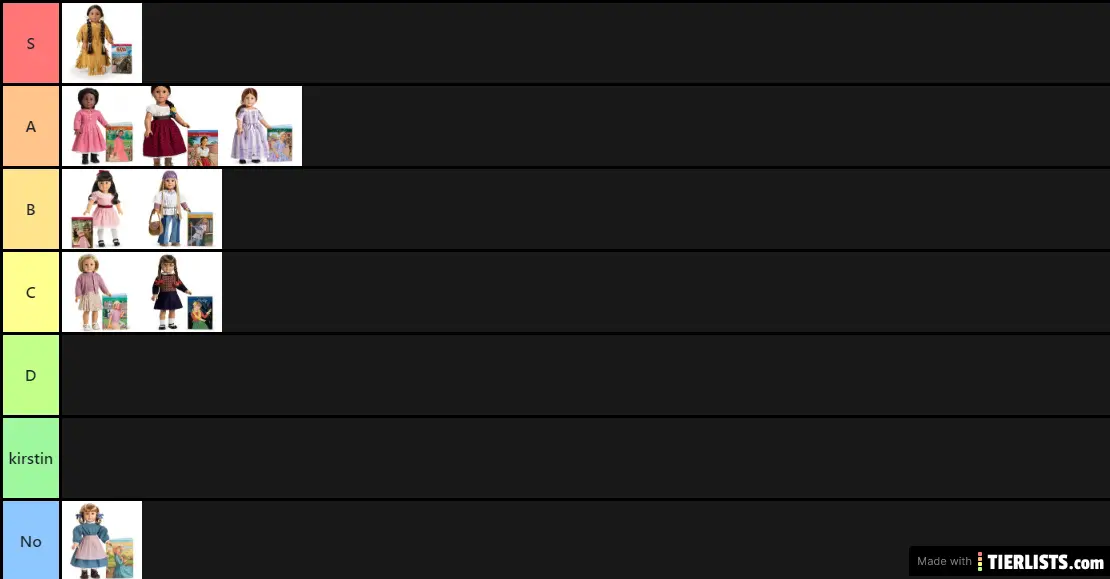Select the blonde doll wearing blue jeans

tap(181, 209)
